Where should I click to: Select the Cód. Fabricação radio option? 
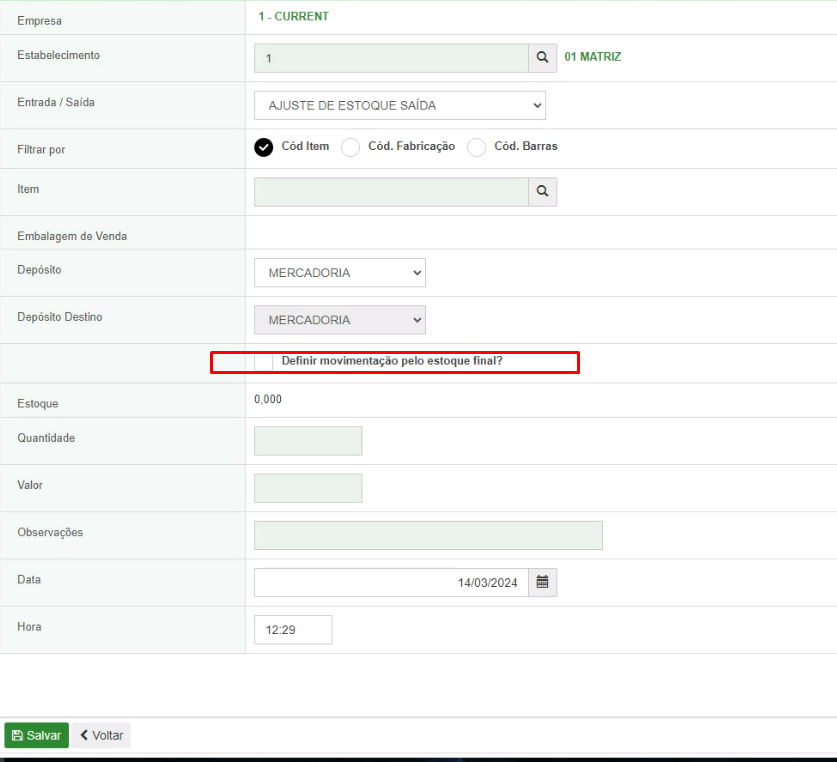point(351,147)
